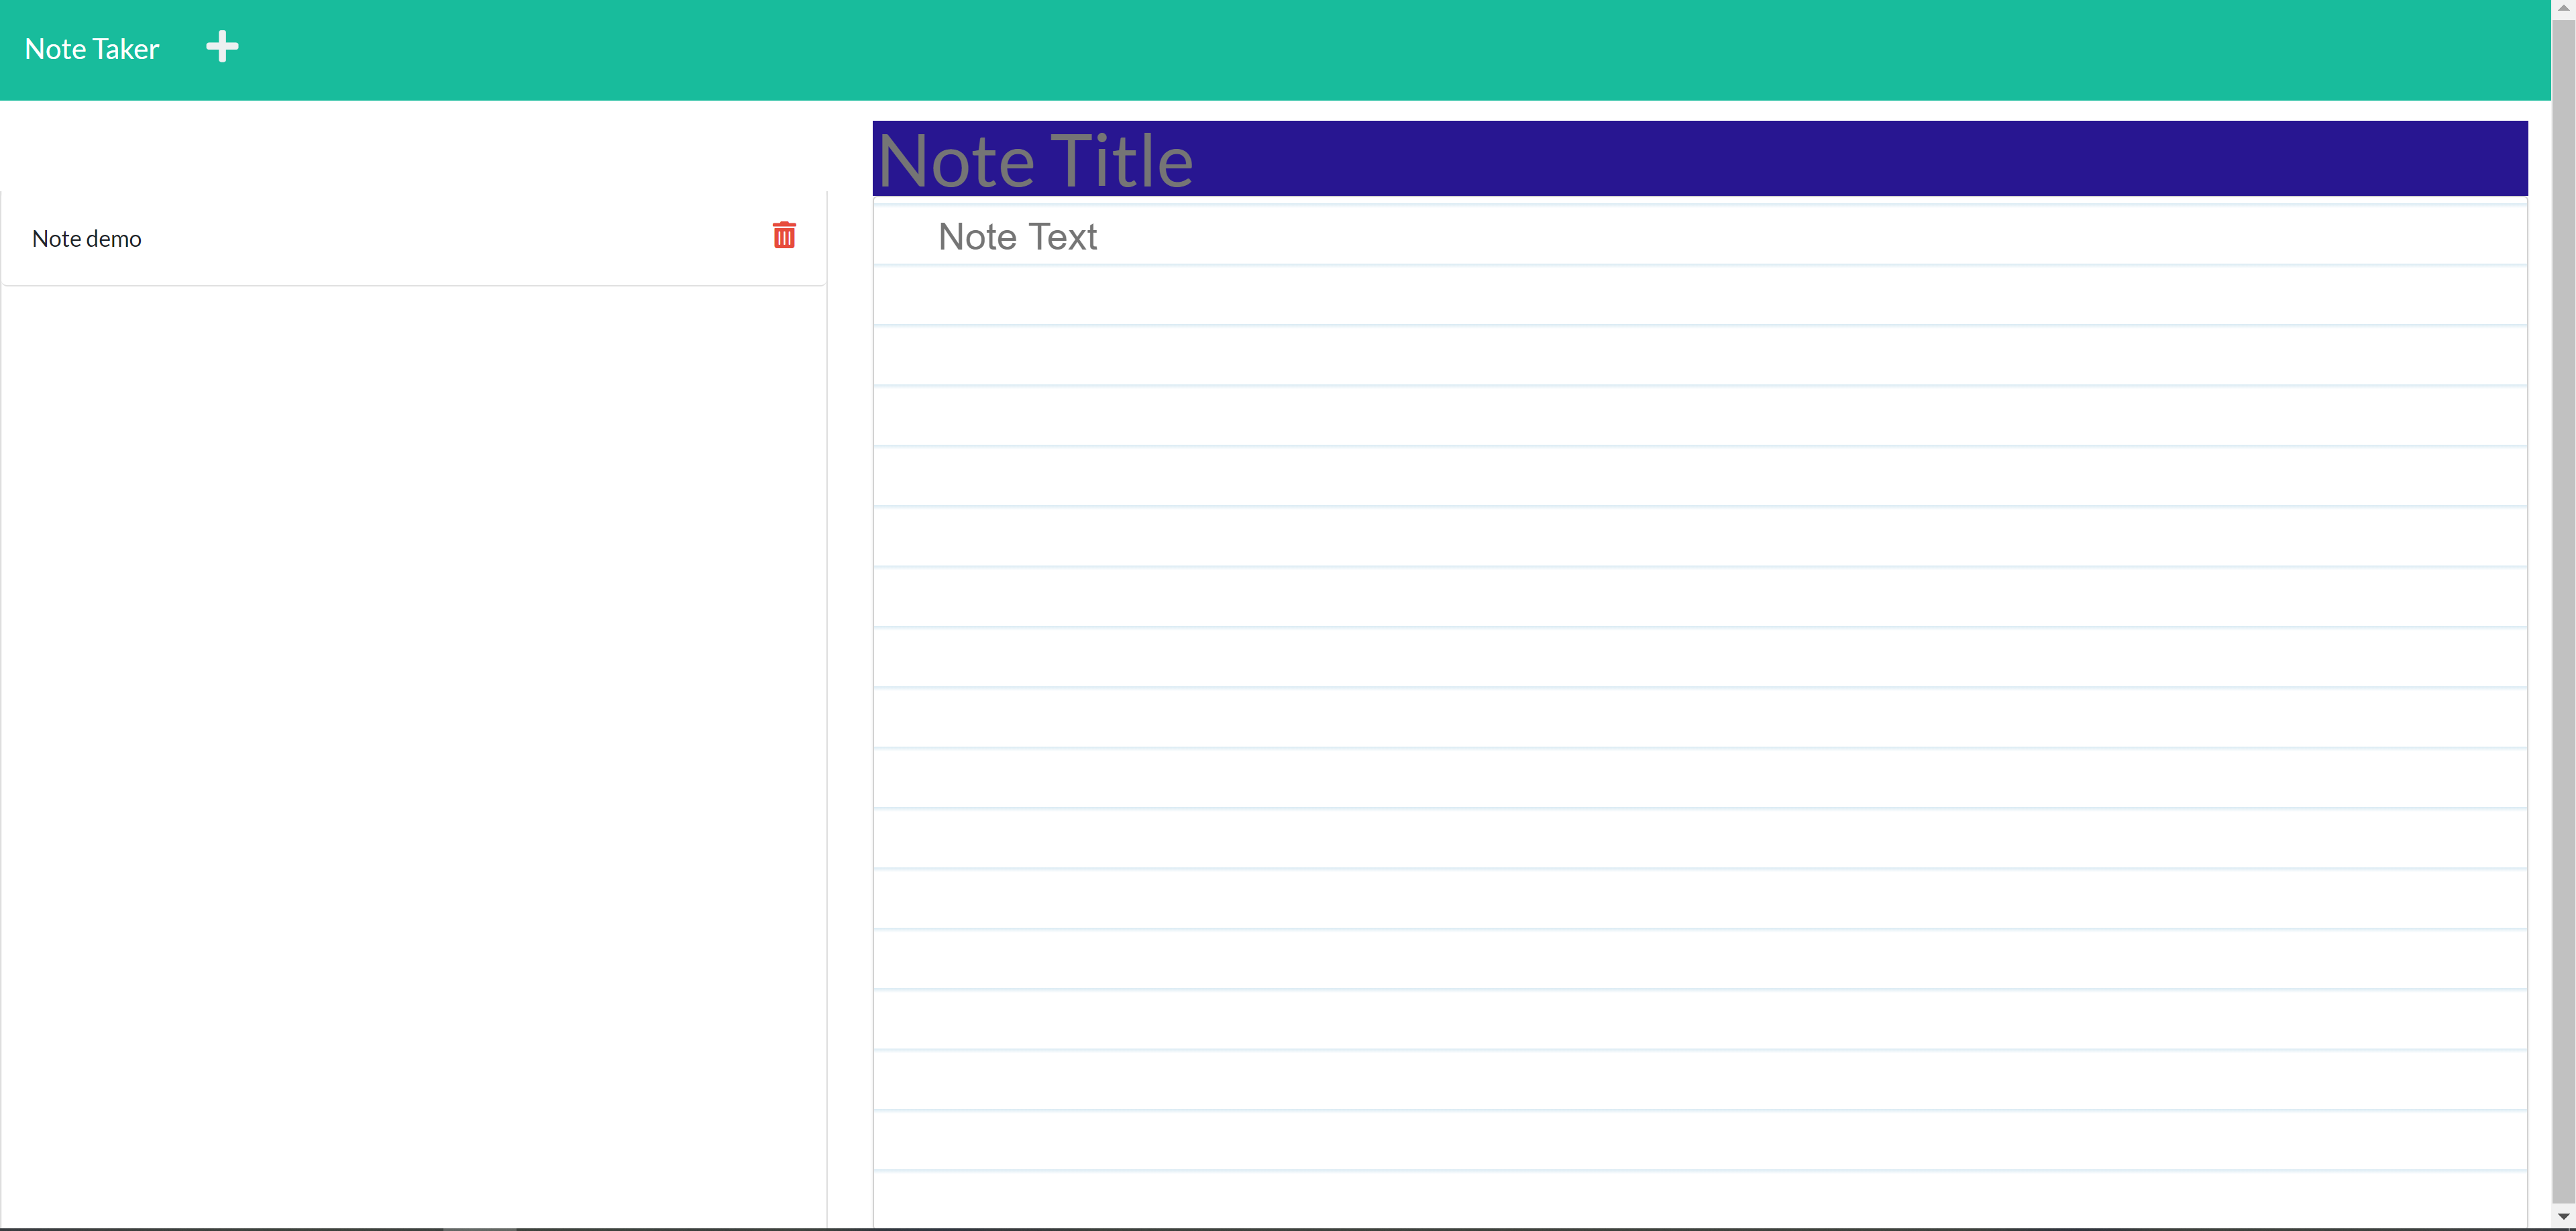Image resolution: width=2576 pixels, height=1231 pixels.
Task: Click the plus icon to create new note
Action: pos(222,47)
